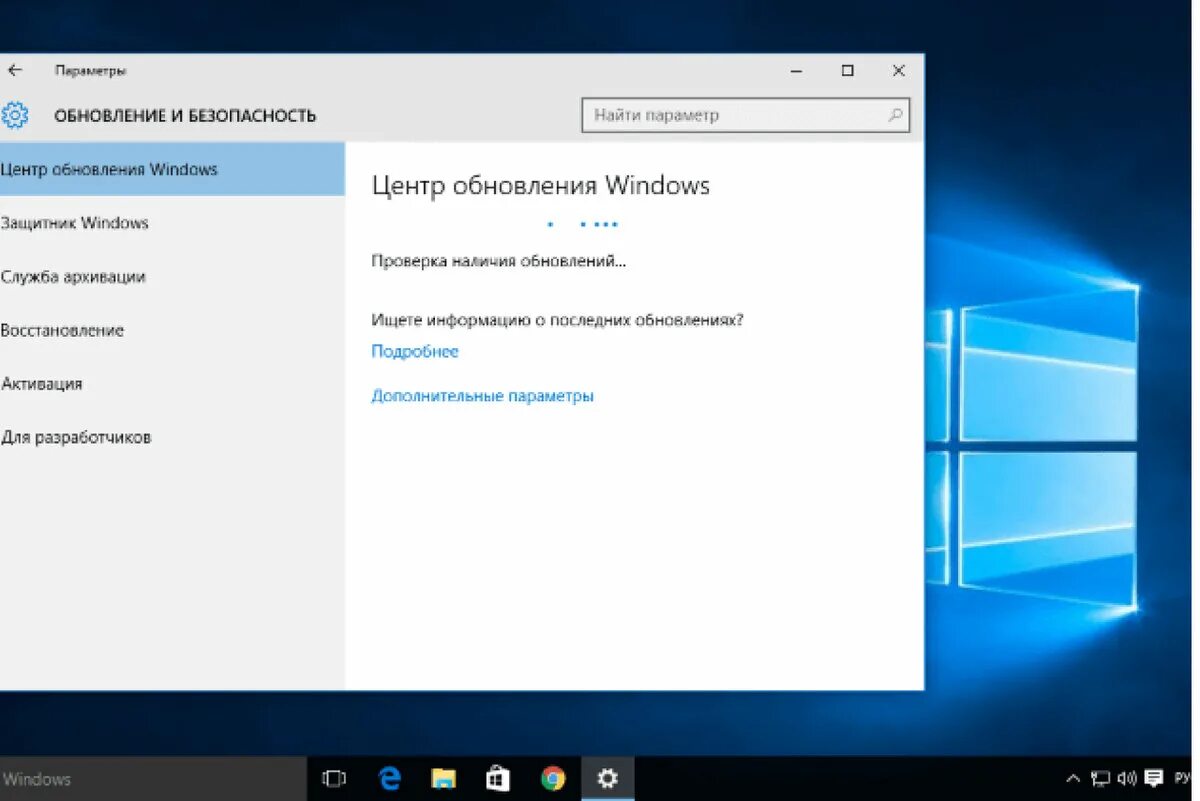Close the Параметры window
Viewport: 1200px width, 801px height.
899,71
